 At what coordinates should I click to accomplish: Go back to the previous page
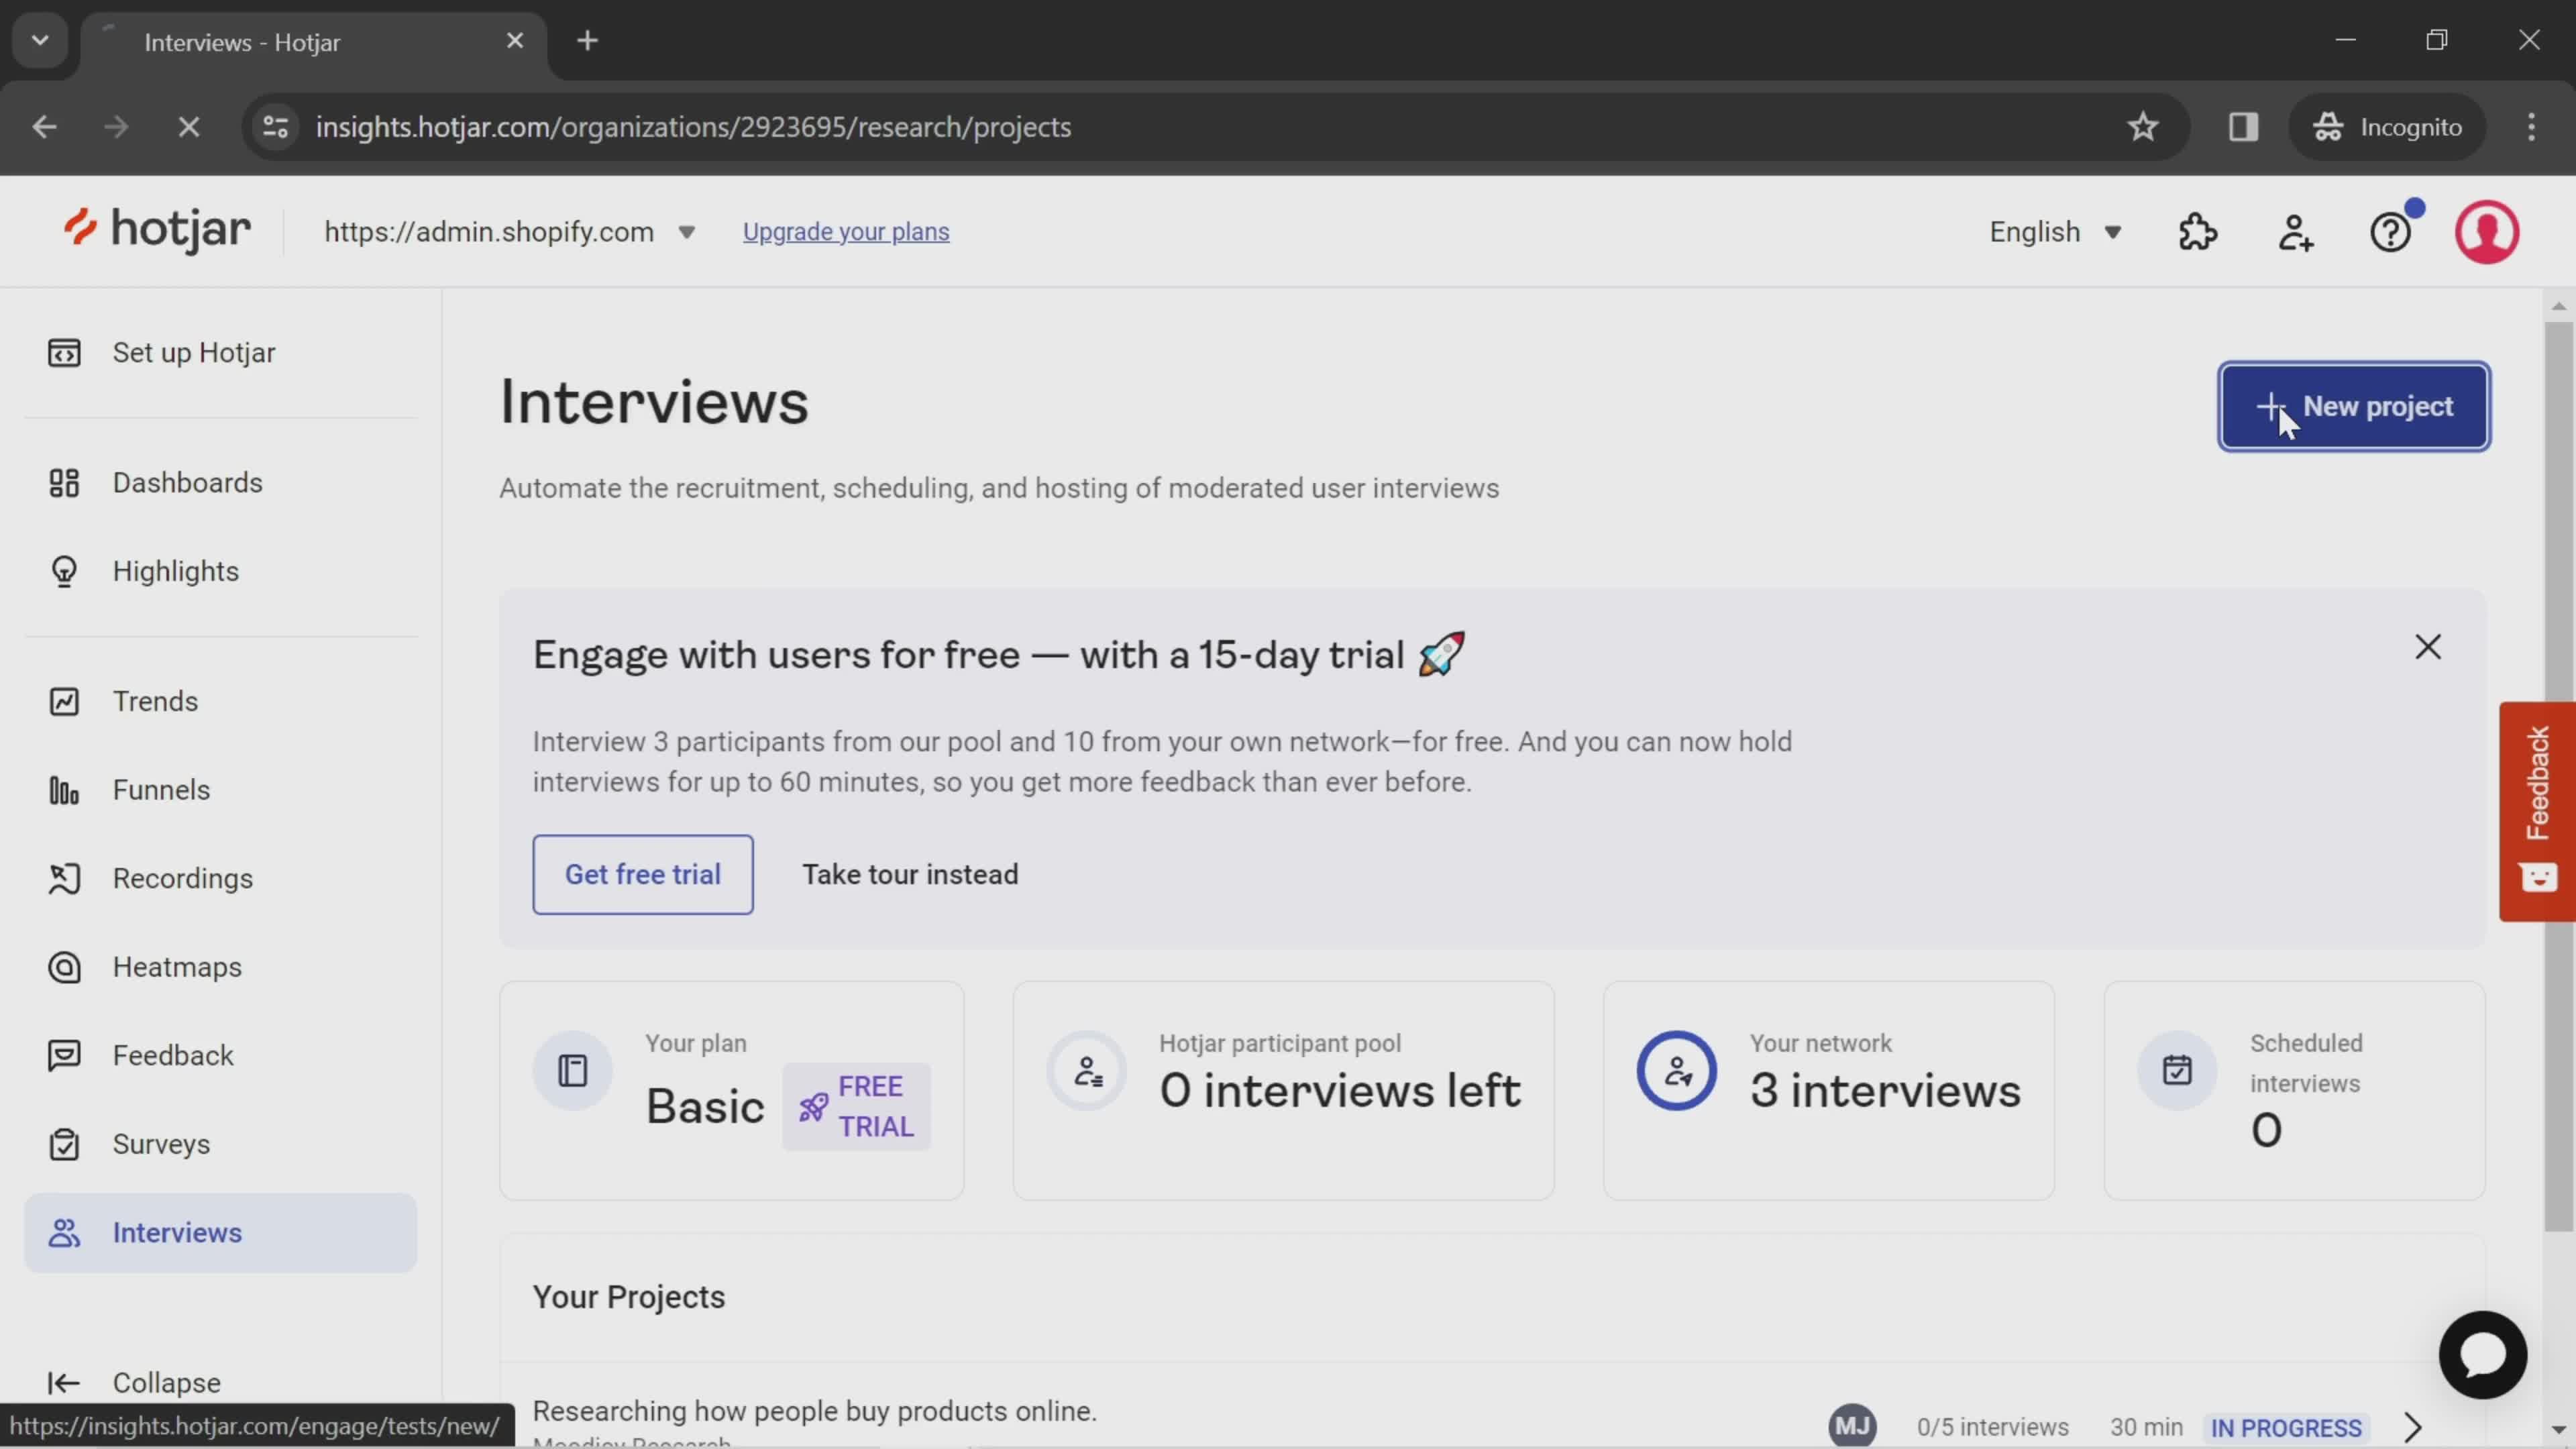click(44, 127)
